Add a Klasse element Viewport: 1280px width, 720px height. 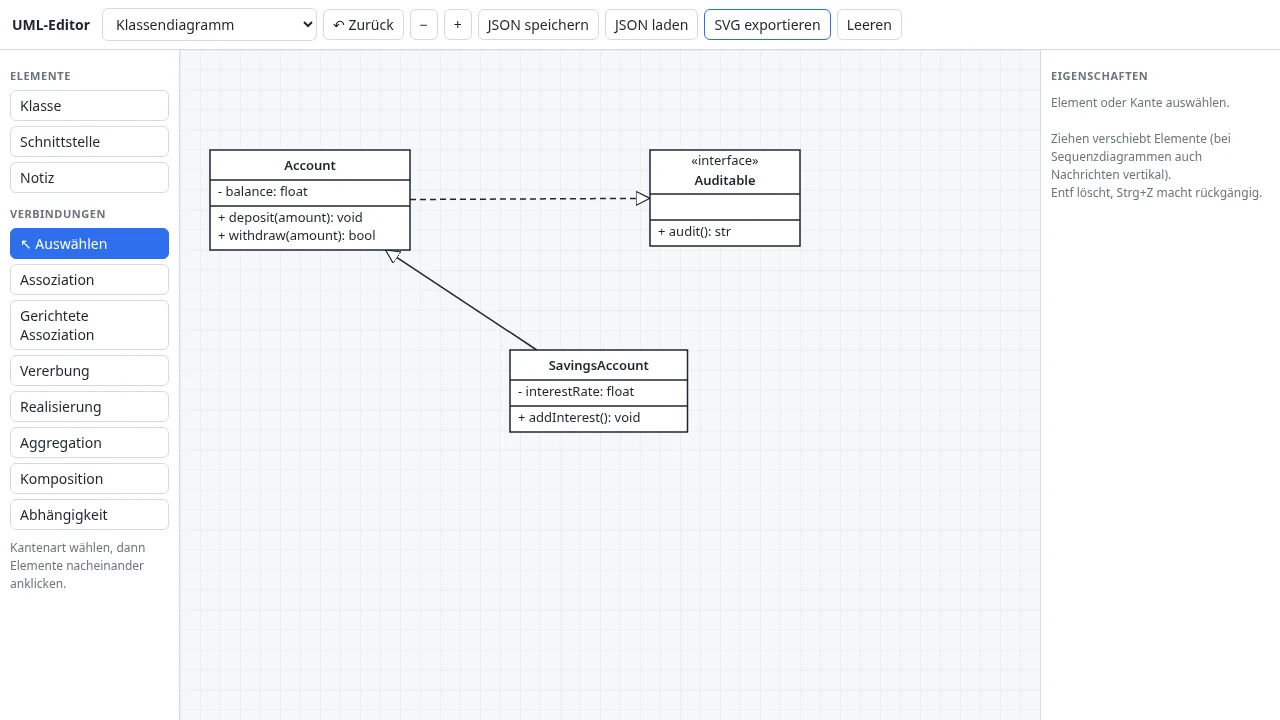[x=89, y=106]
